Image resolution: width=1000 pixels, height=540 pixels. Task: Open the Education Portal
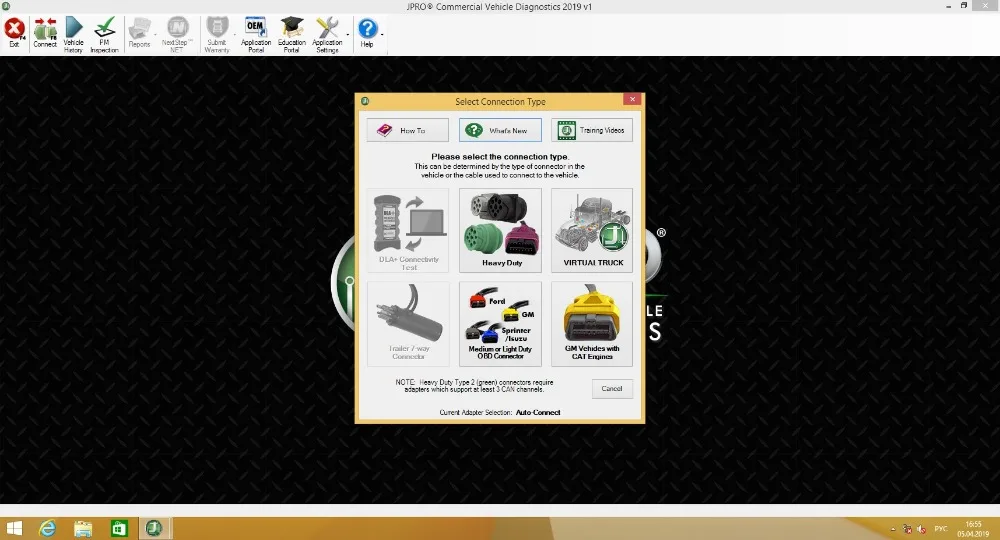[x=291, y=34]
